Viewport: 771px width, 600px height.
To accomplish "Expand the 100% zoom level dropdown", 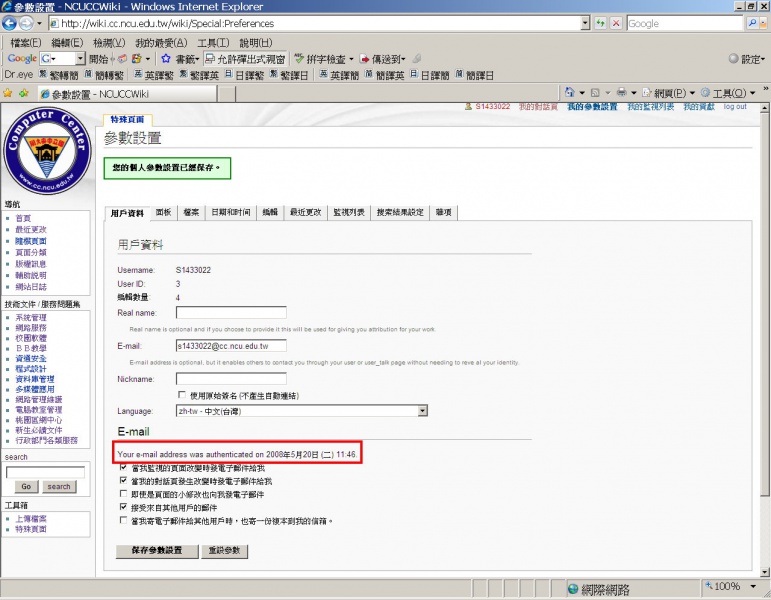I will coord(749,586).
